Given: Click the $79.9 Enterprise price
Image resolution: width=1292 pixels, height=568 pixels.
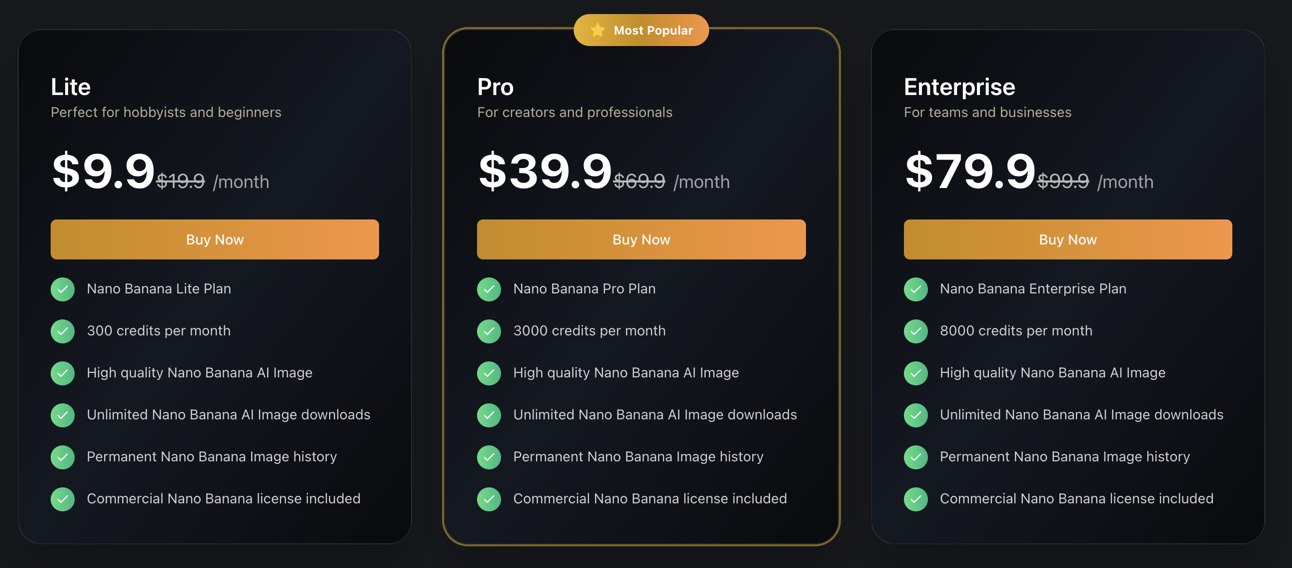Looking at the screenshot, I should 970,171.
